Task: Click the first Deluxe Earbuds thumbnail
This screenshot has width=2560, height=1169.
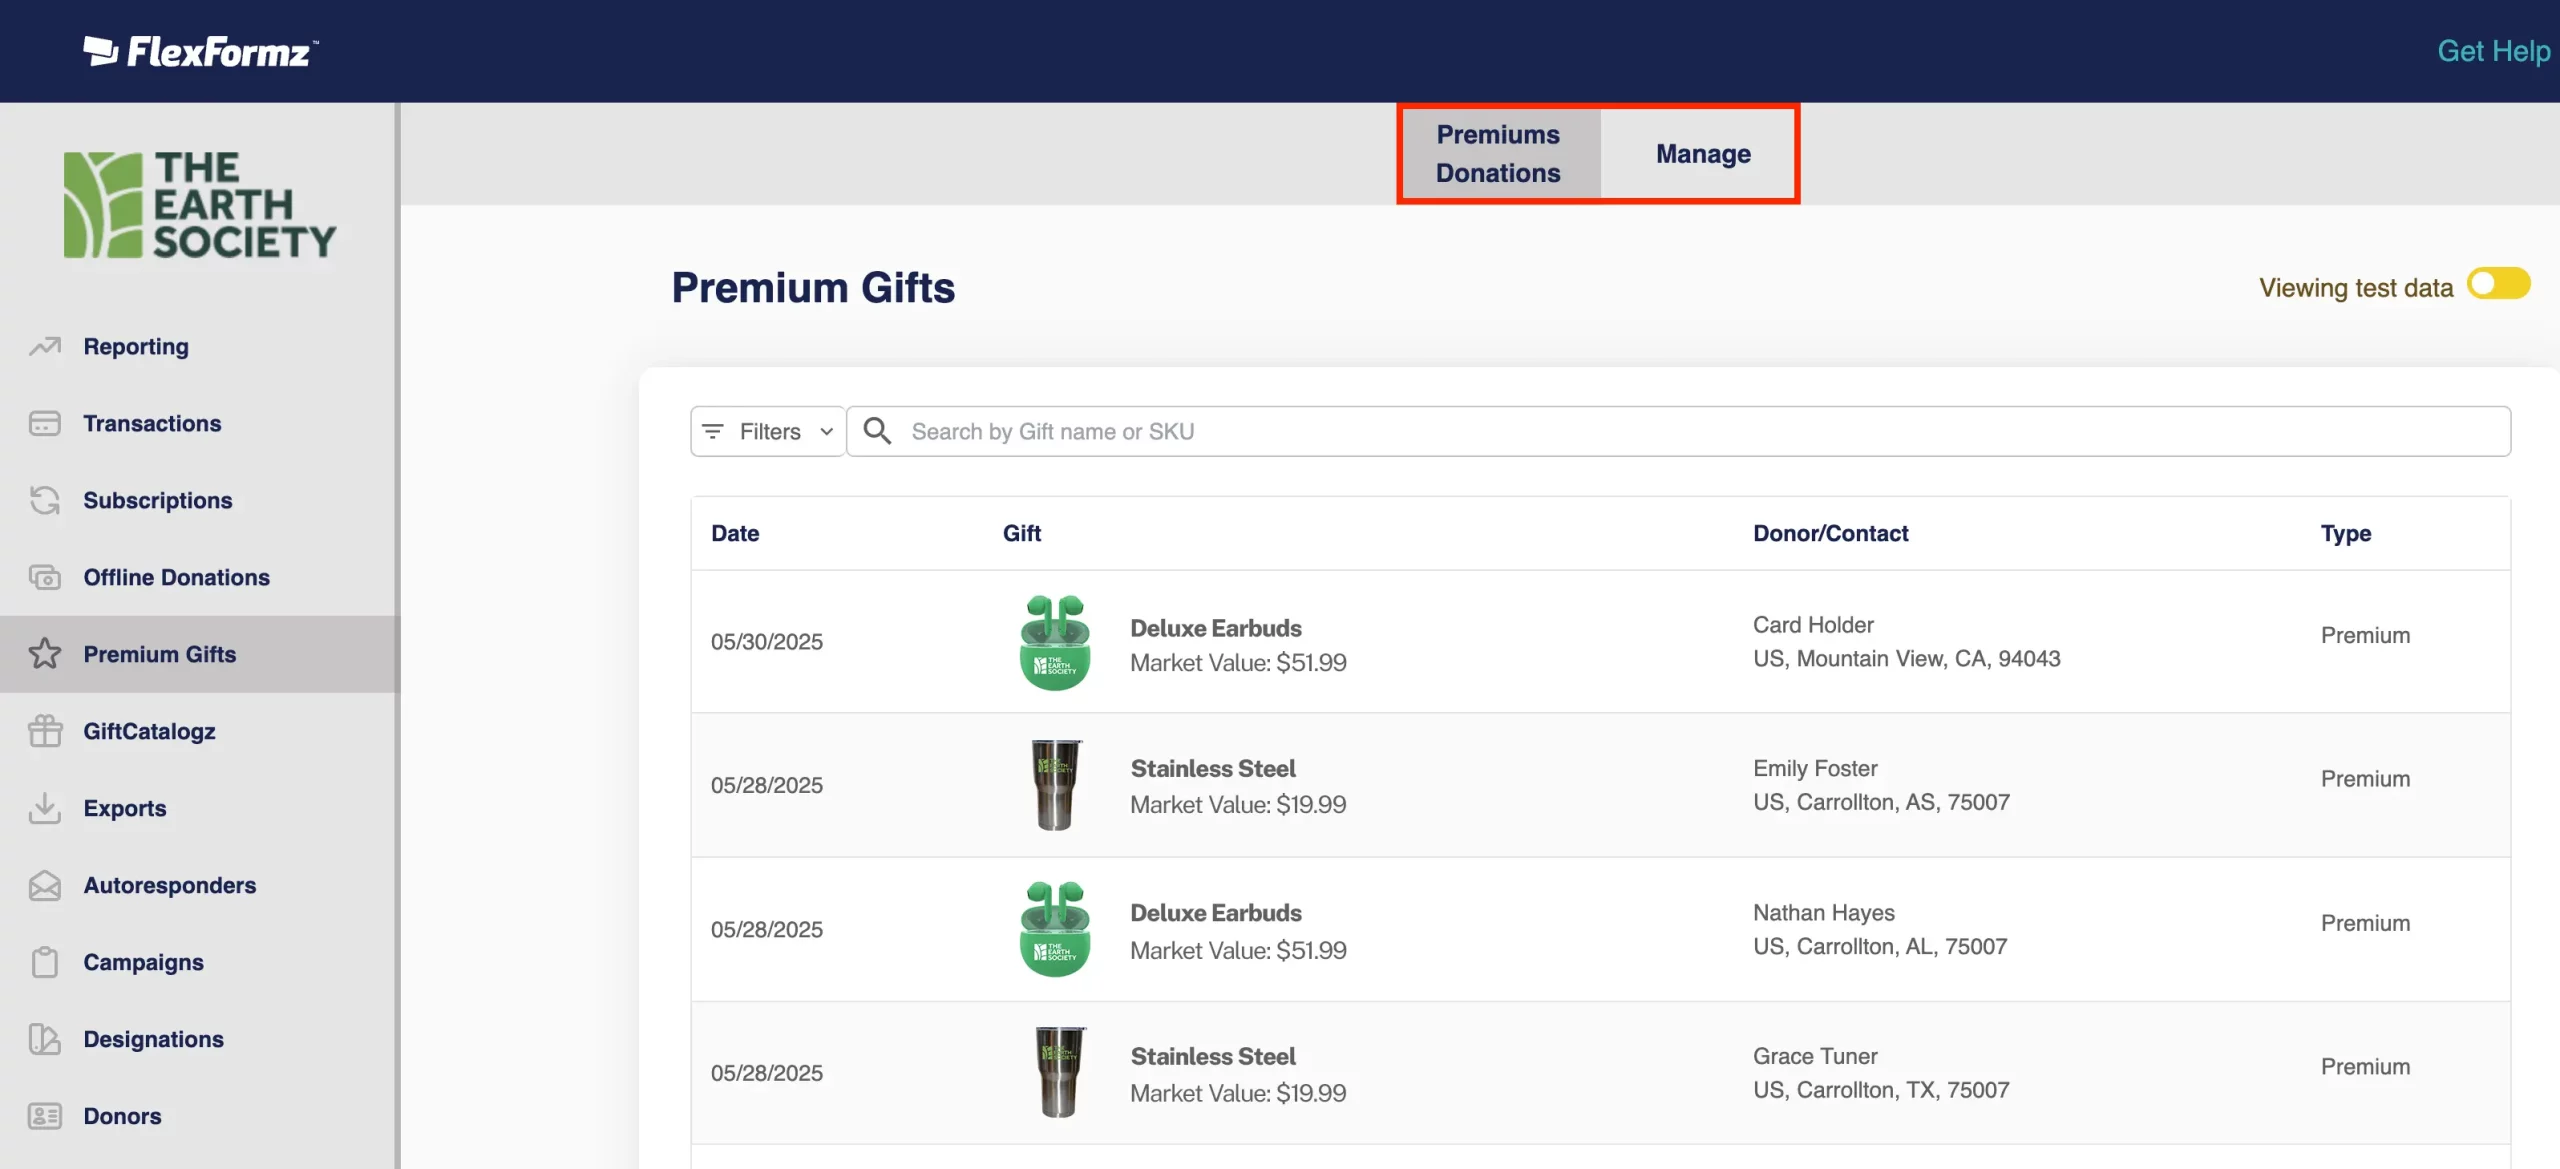Action: [x=1054, y=642]
